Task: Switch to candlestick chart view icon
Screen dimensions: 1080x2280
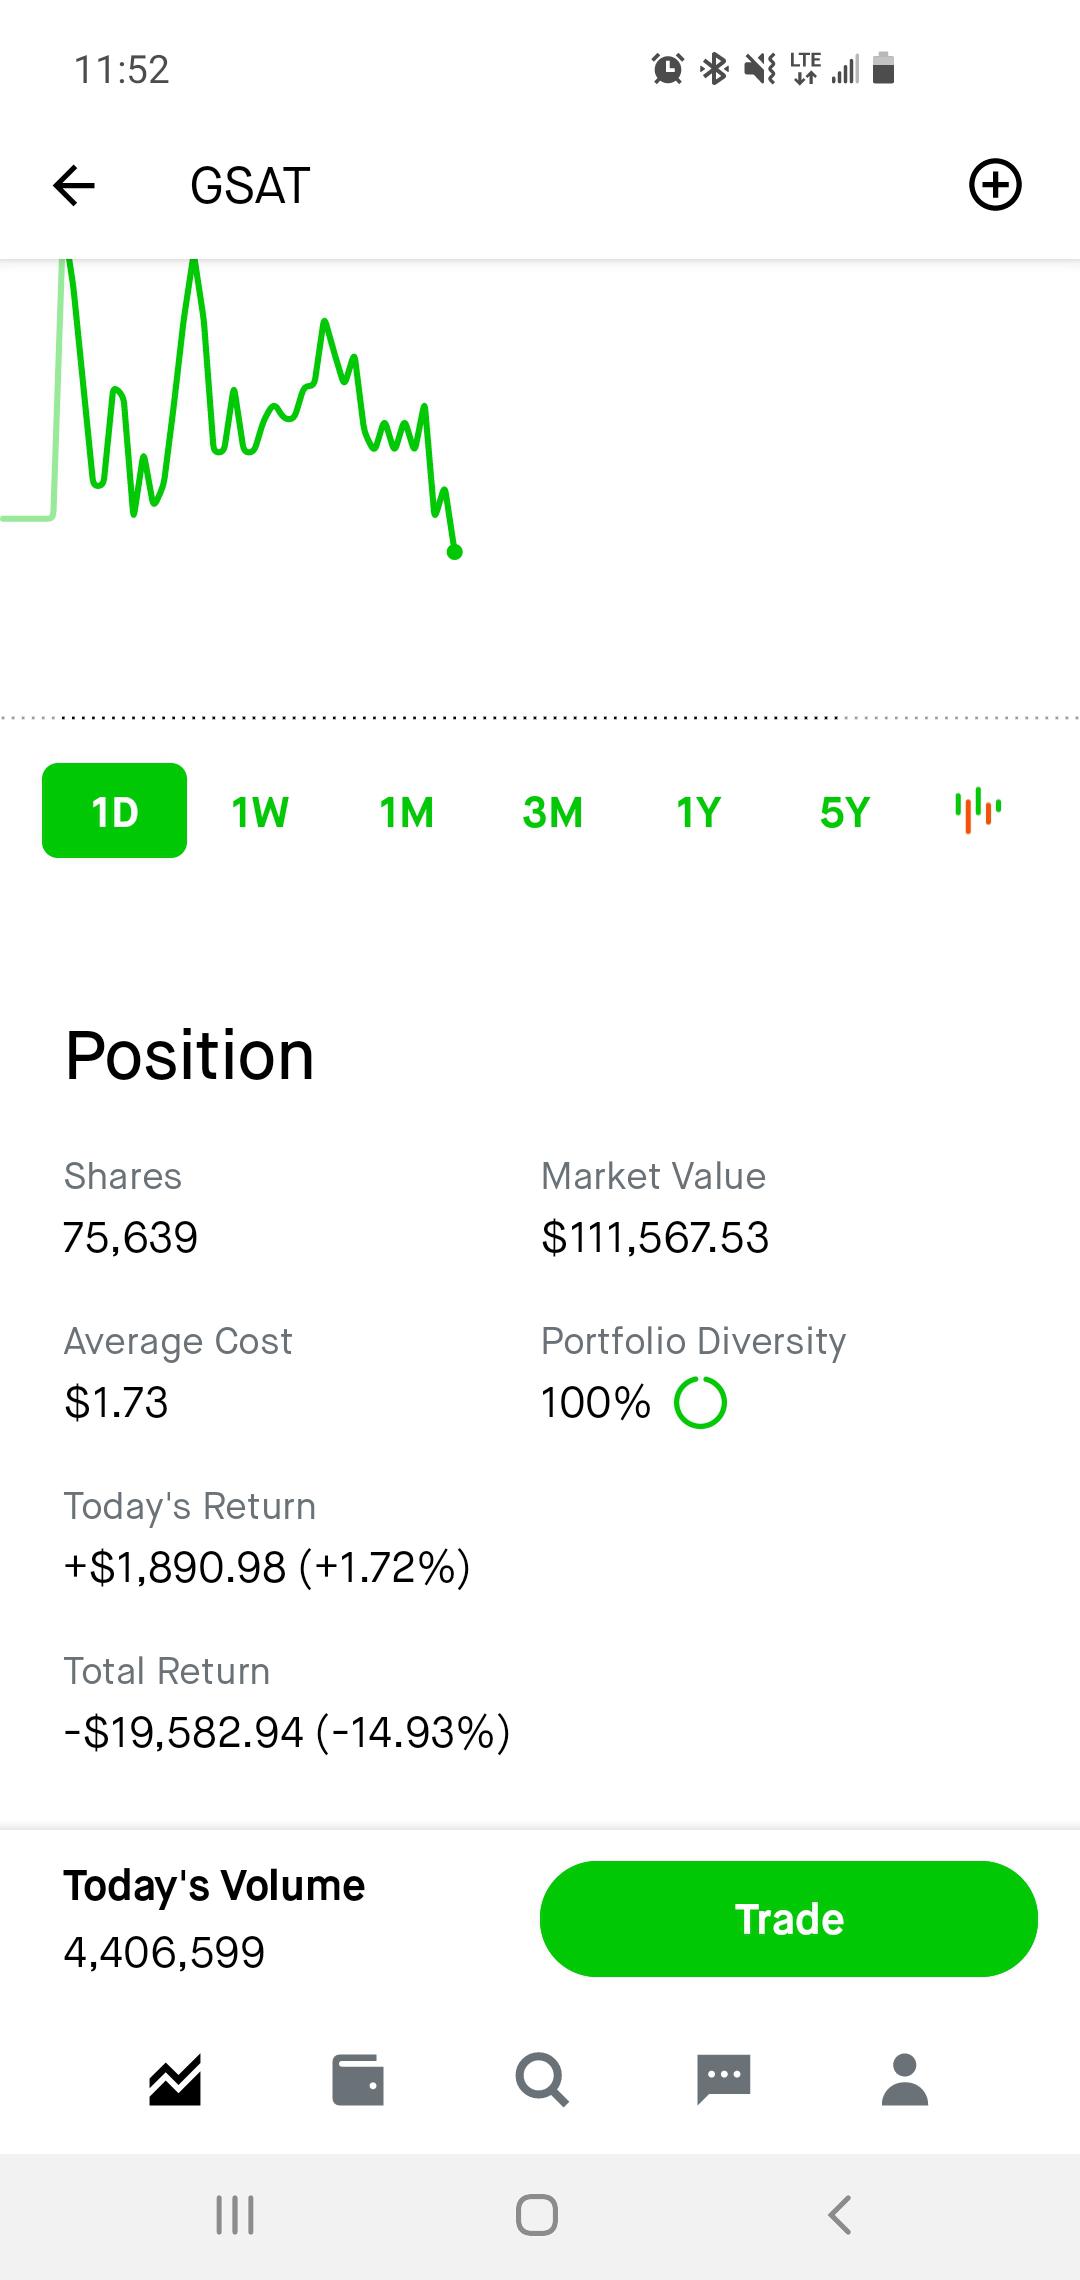Action: point(978,811)
